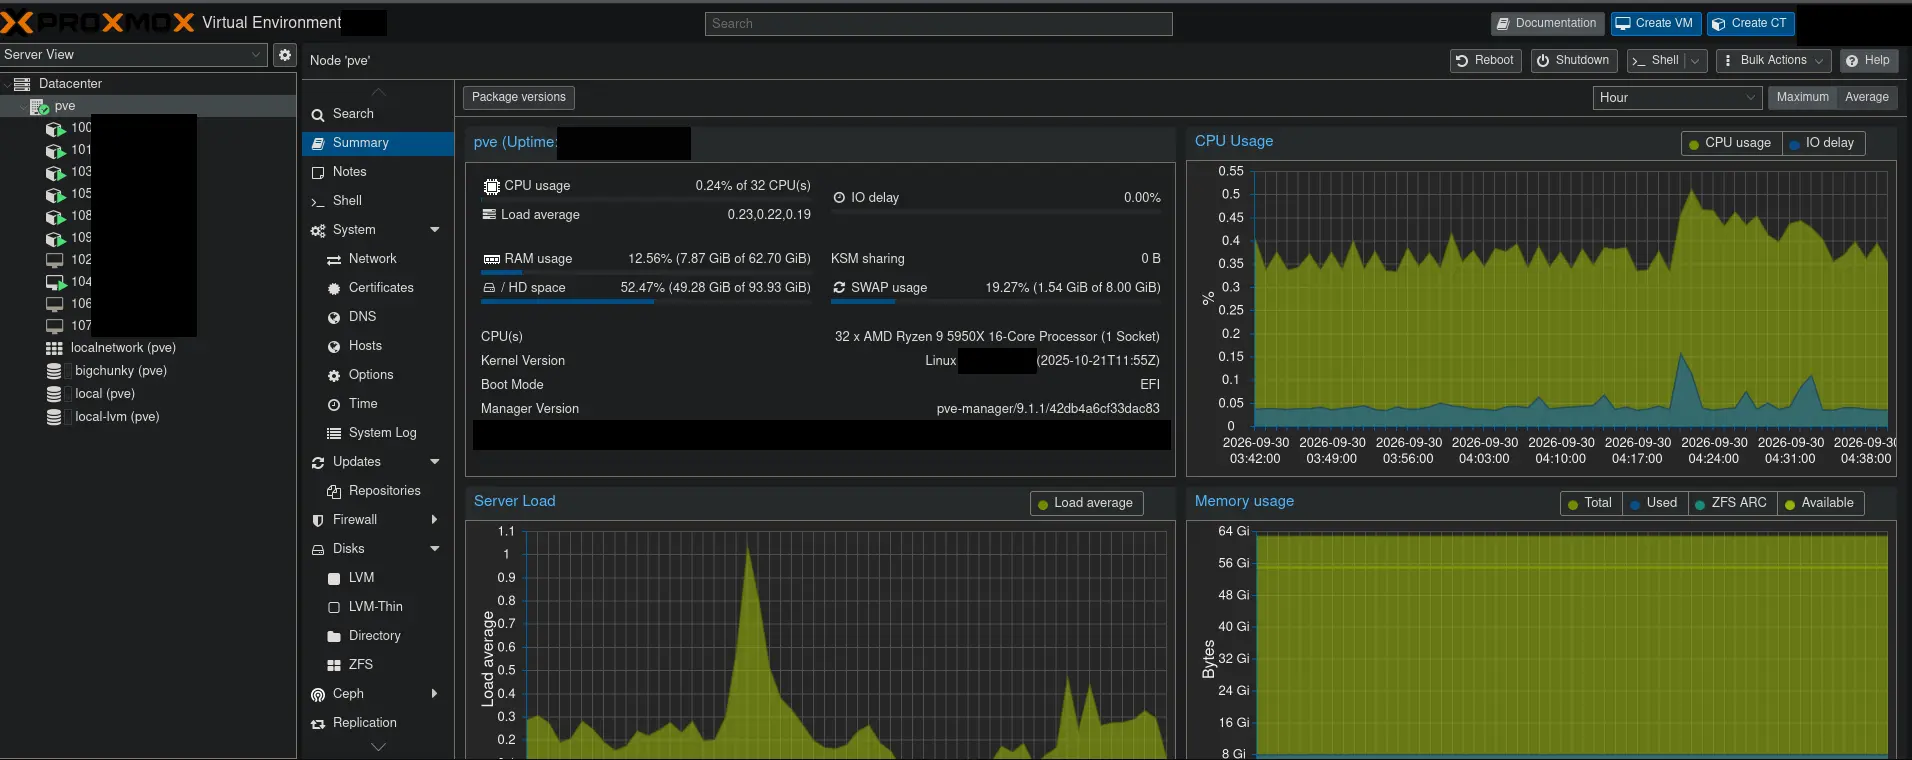Open the Notes section
Image resolution: width=1912 pixels, height=760 pixels.
pyautogui.click(x=377, y=172)
